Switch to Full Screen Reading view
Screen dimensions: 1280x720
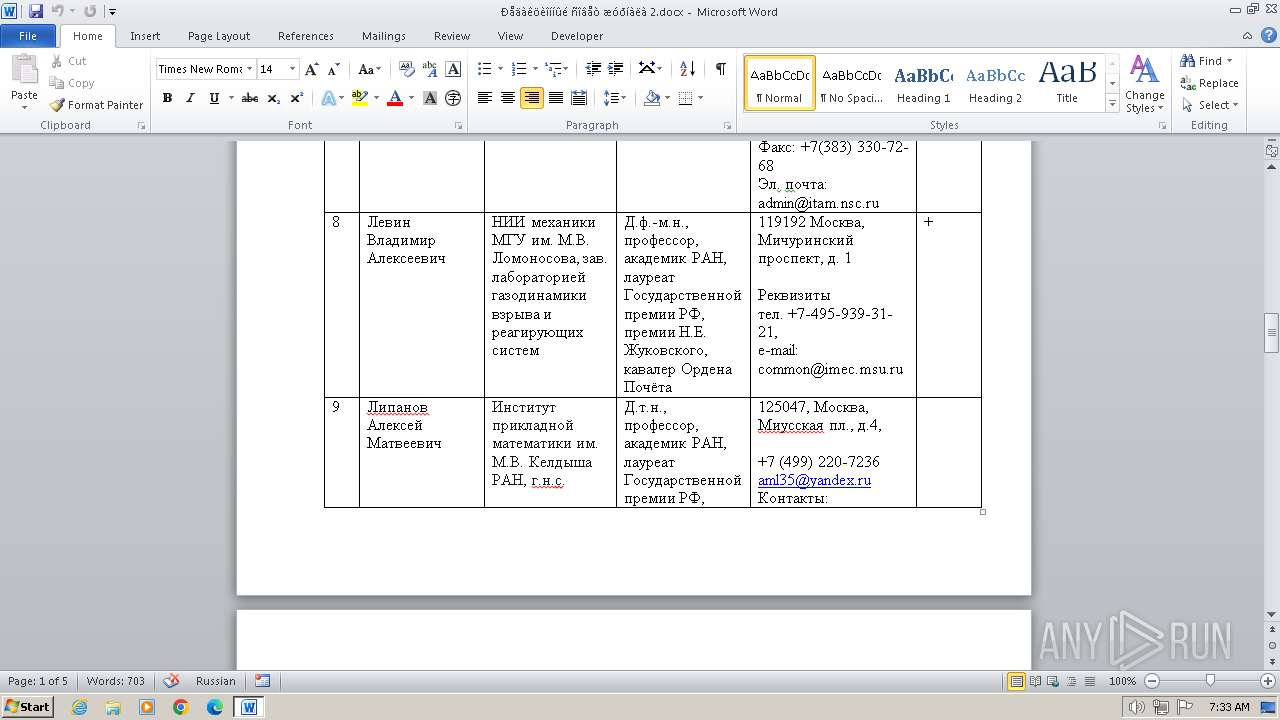pos(1035,681)
